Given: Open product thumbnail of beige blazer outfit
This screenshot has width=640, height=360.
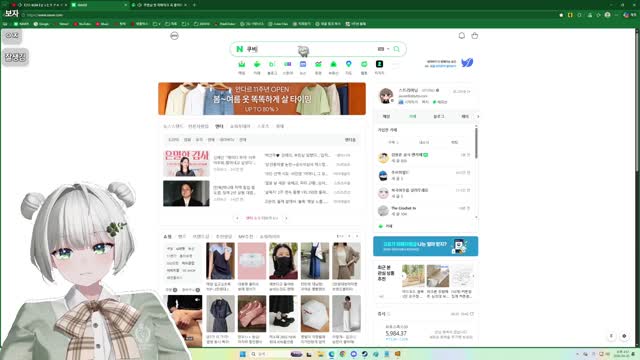Looking at the screenshot, I should click(x=346, y=261).
